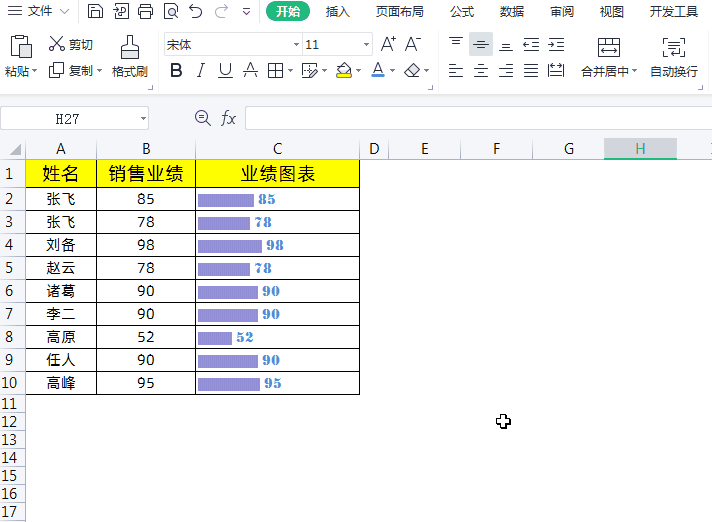Align text right horizontally
This screenshot has height=522, width=712.
pyautogui.click(x=506, y=70)
